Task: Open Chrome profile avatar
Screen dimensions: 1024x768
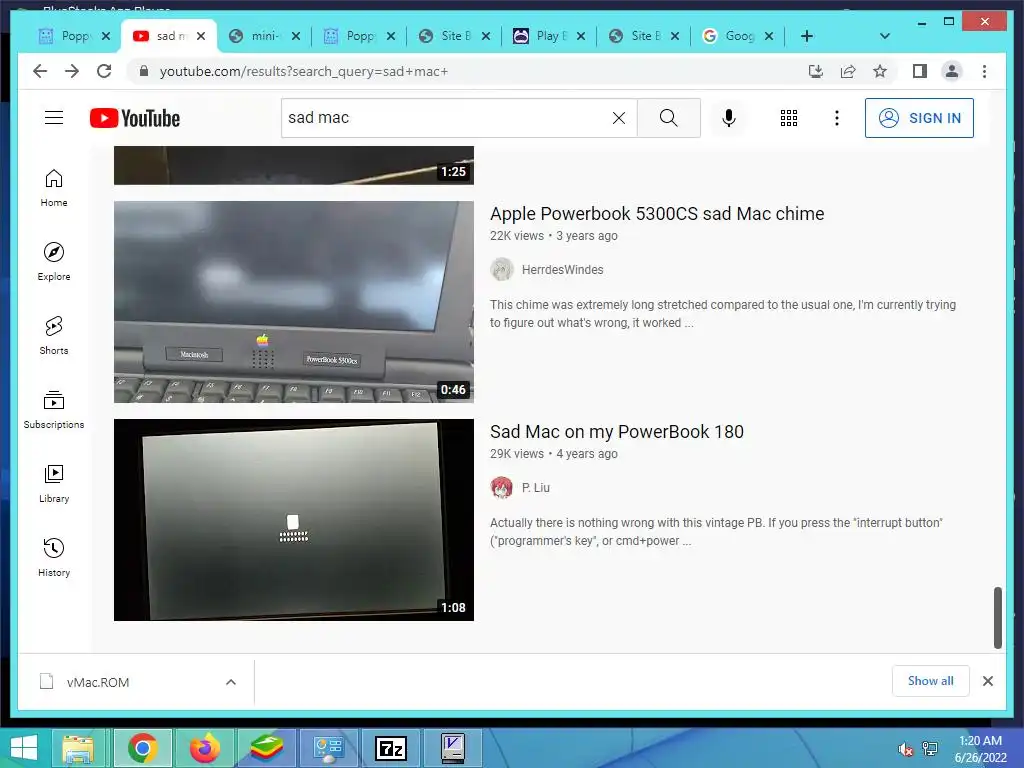Action: pos(952,71)
